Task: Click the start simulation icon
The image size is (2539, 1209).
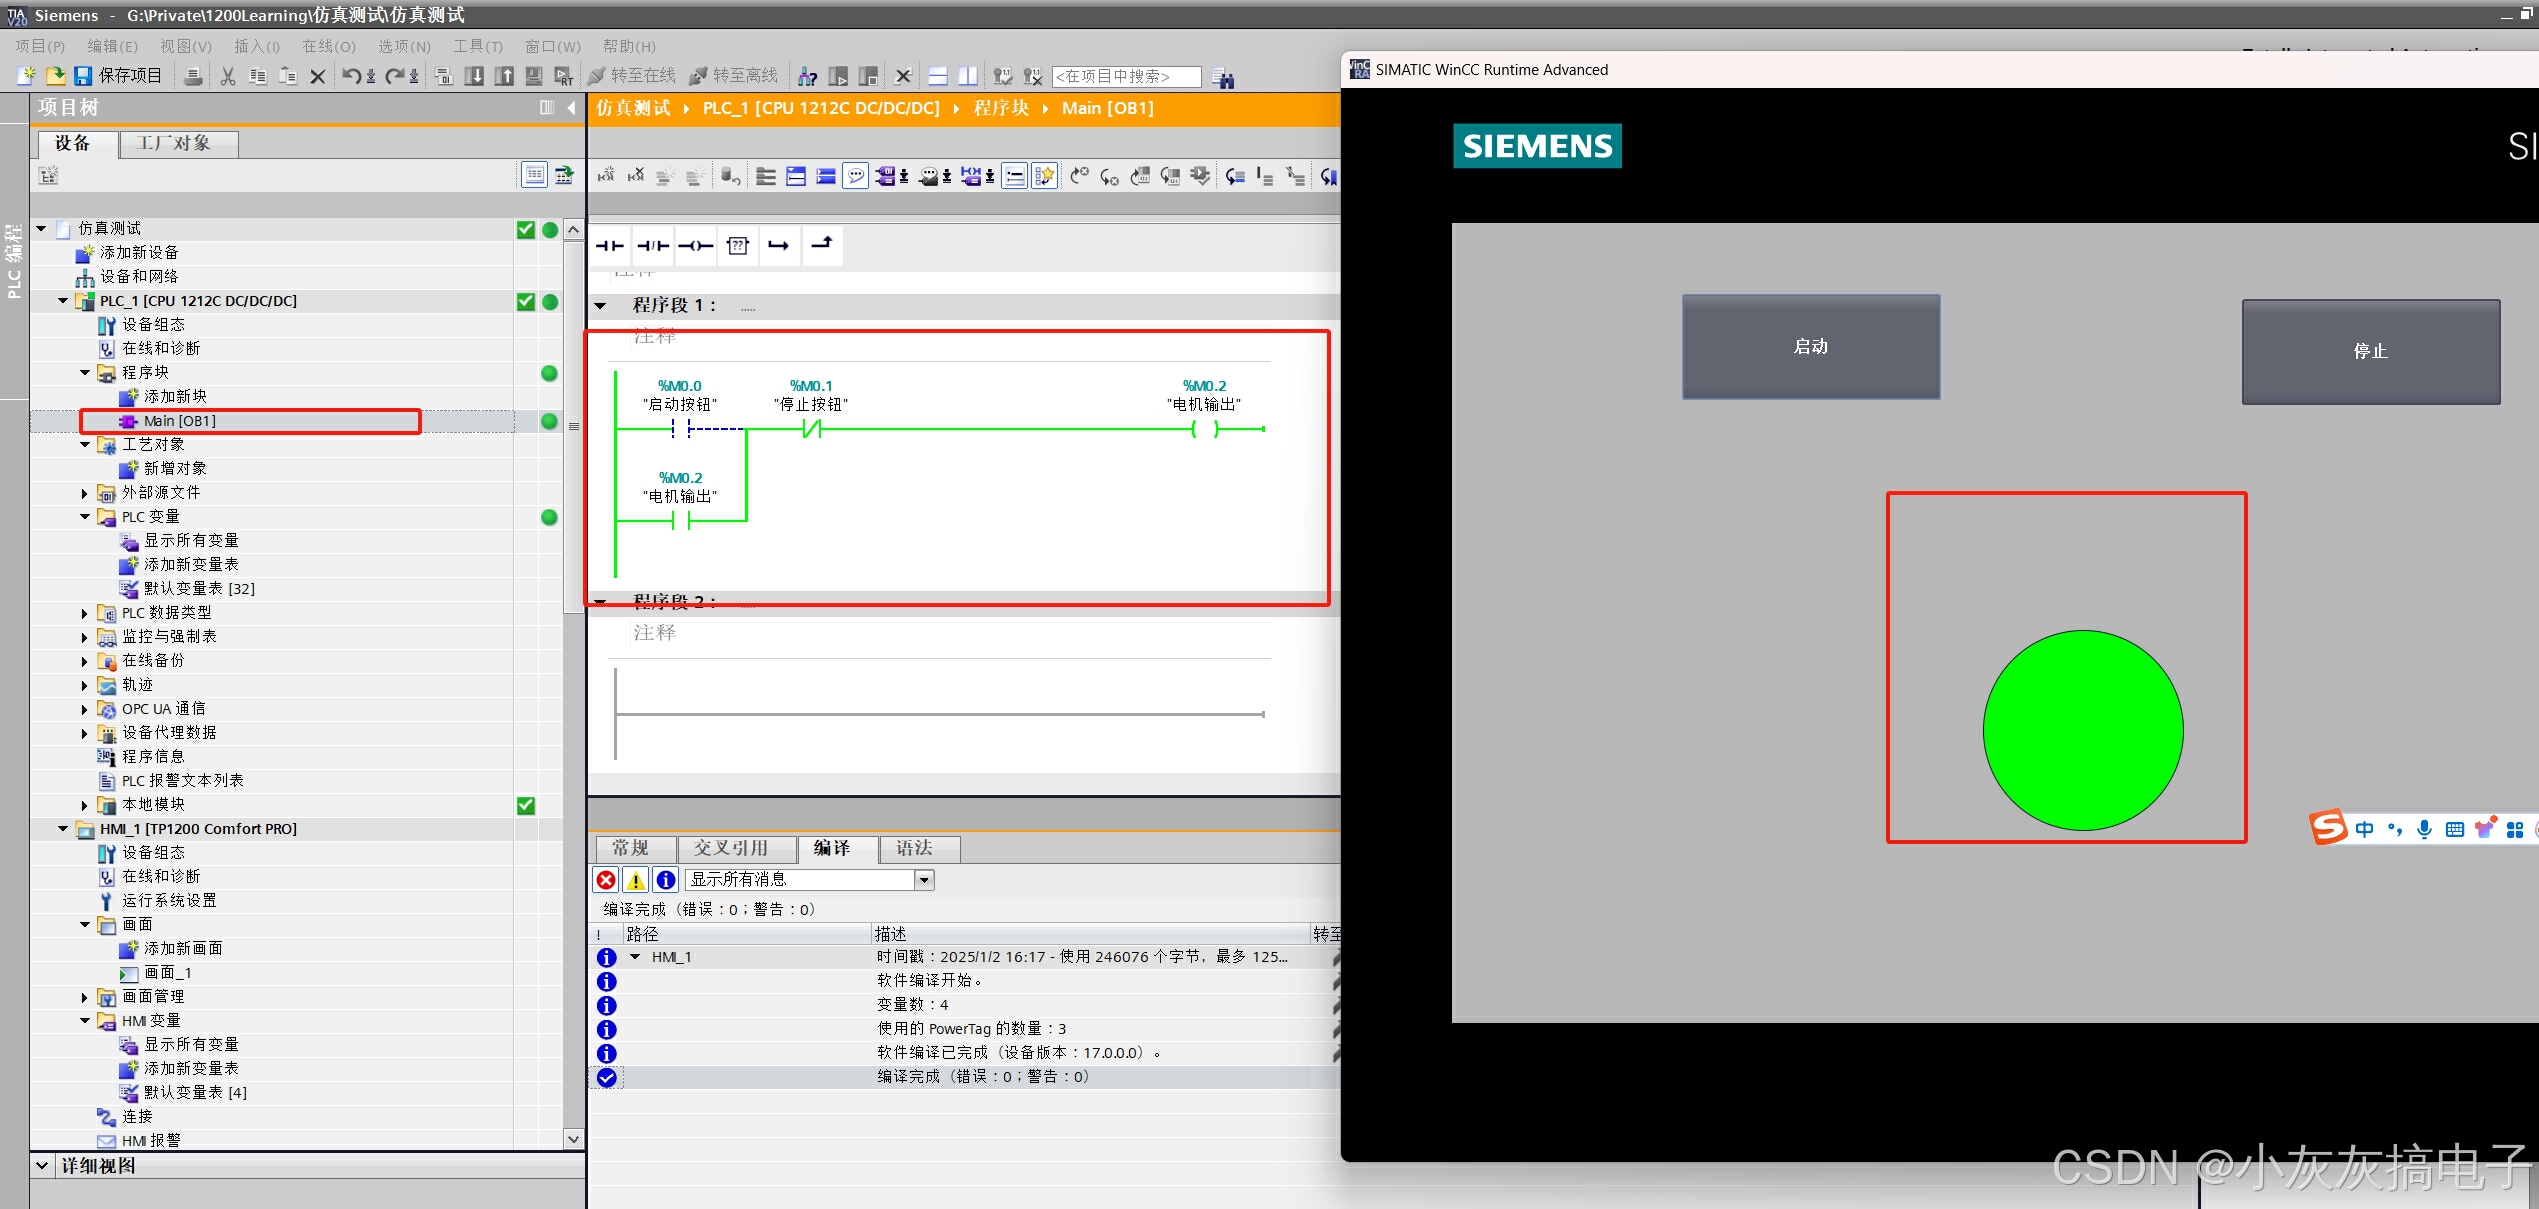Action: click(x=534, y=76)
